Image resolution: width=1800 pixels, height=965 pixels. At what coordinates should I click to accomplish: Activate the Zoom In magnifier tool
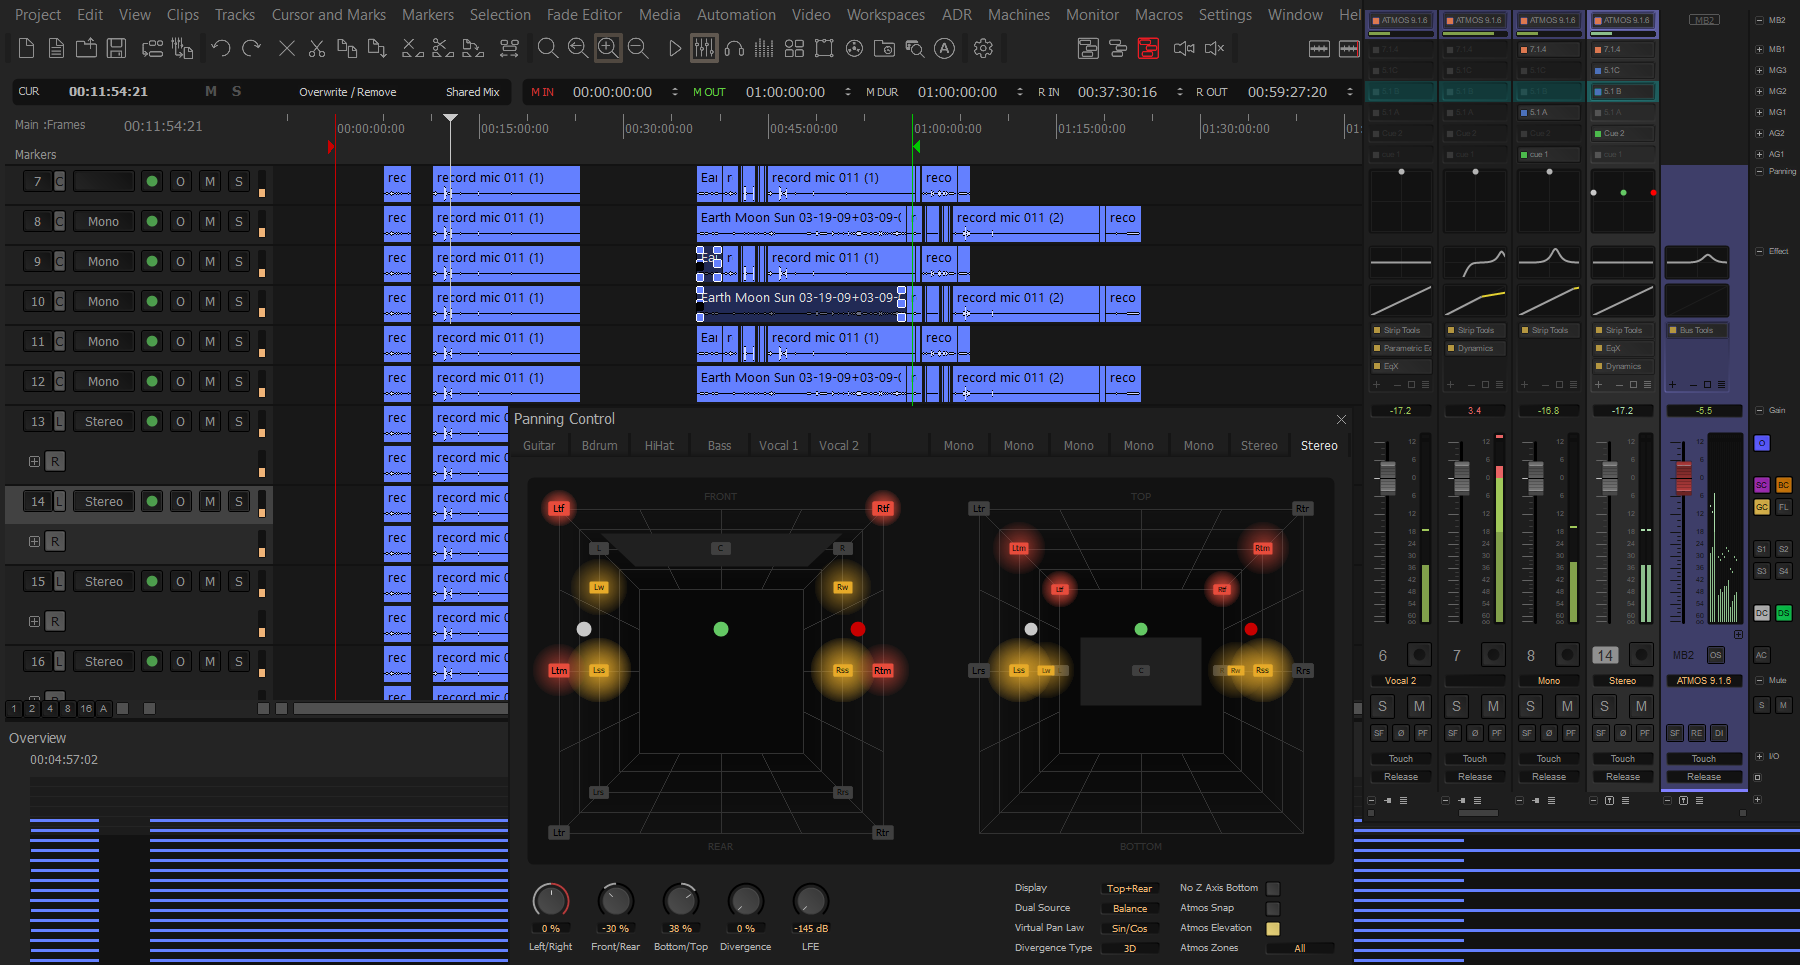tap(608, 48)
